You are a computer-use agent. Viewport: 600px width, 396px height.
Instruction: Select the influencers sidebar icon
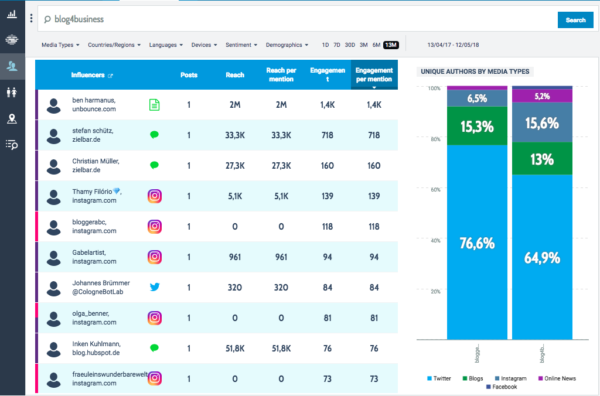(12, 66)
